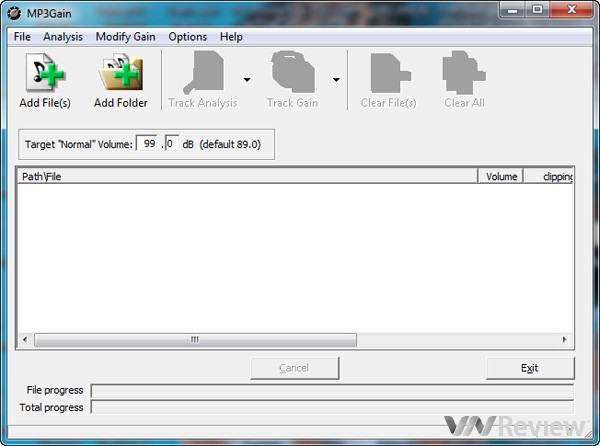
Task: Open the Analysis menu
Action: point(63,37)
